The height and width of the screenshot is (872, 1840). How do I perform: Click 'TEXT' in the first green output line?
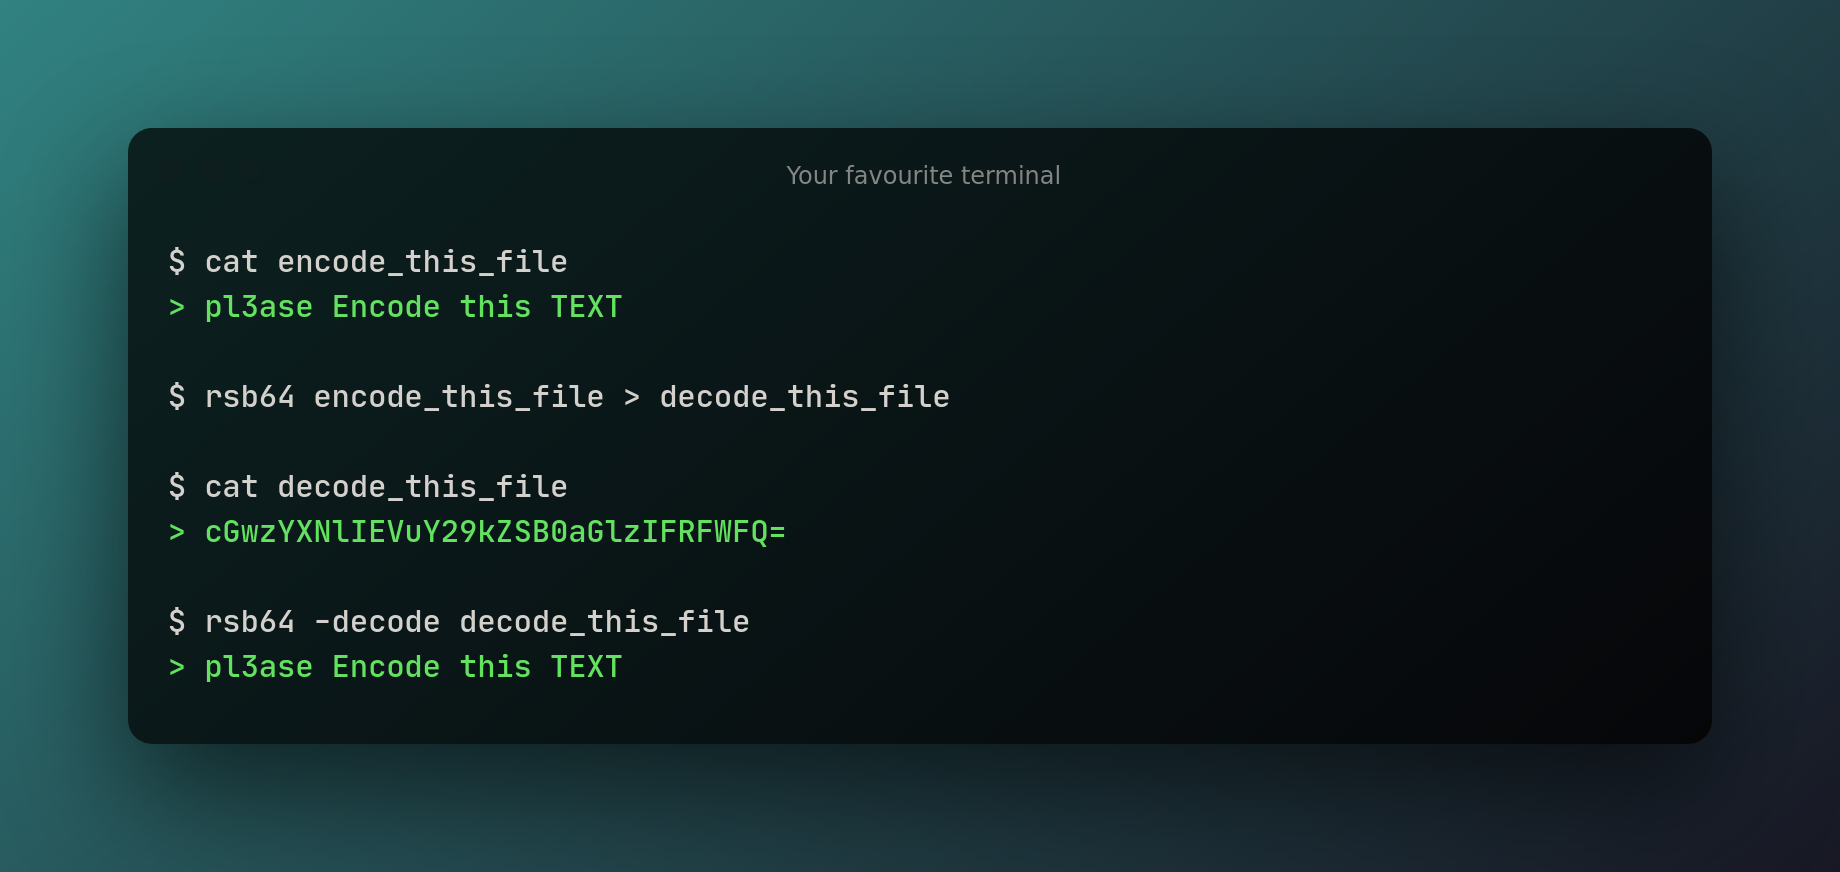tap(586, 307)
